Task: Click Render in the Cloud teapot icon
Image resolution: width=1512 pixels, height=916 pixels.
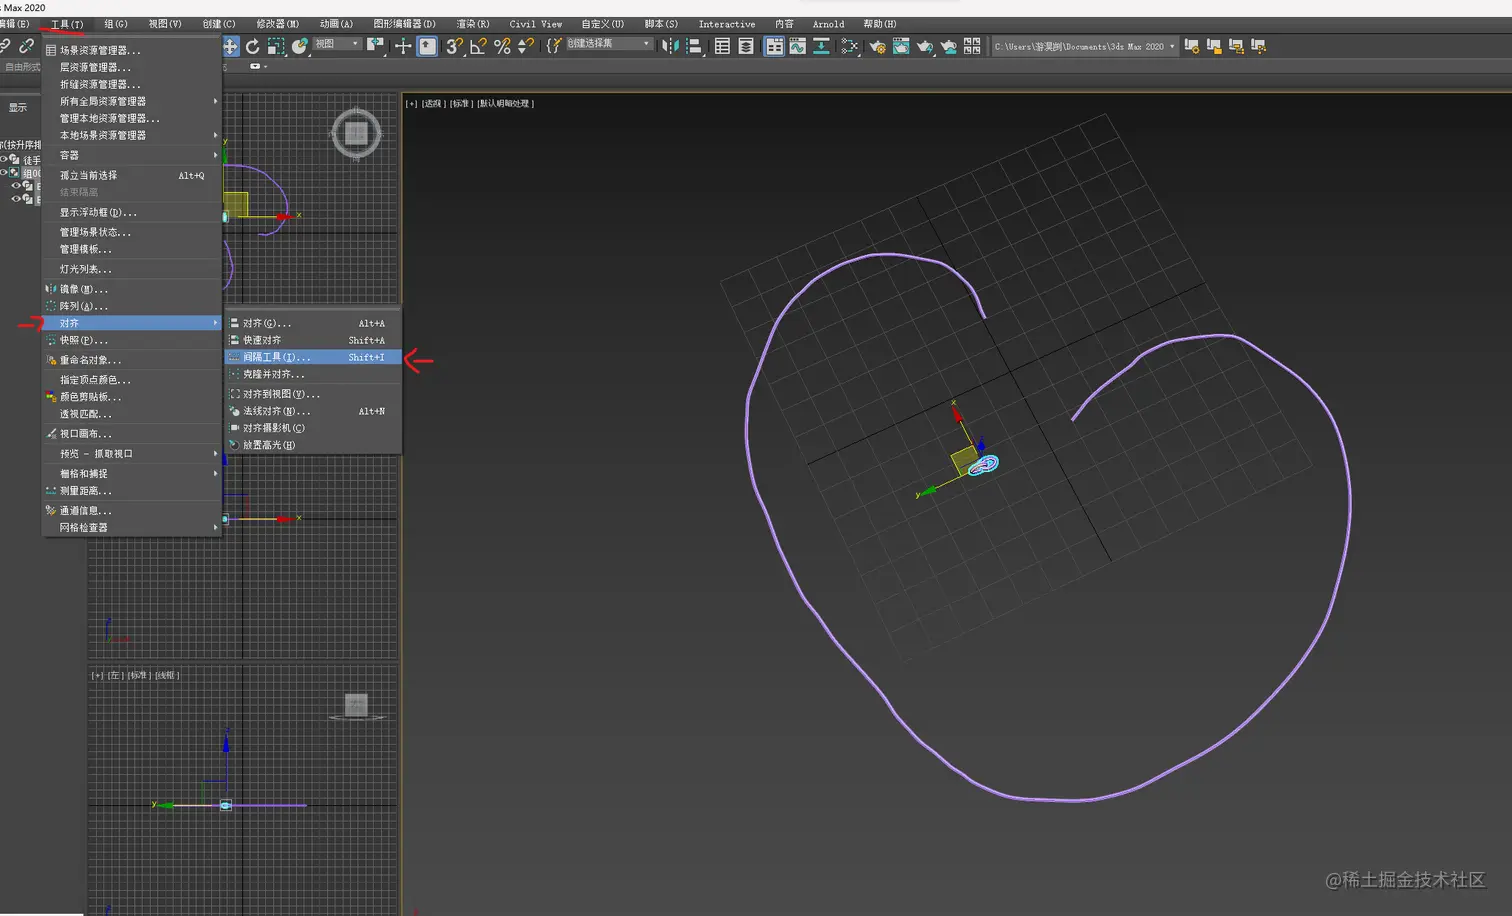Action: [x=948, y=46]
